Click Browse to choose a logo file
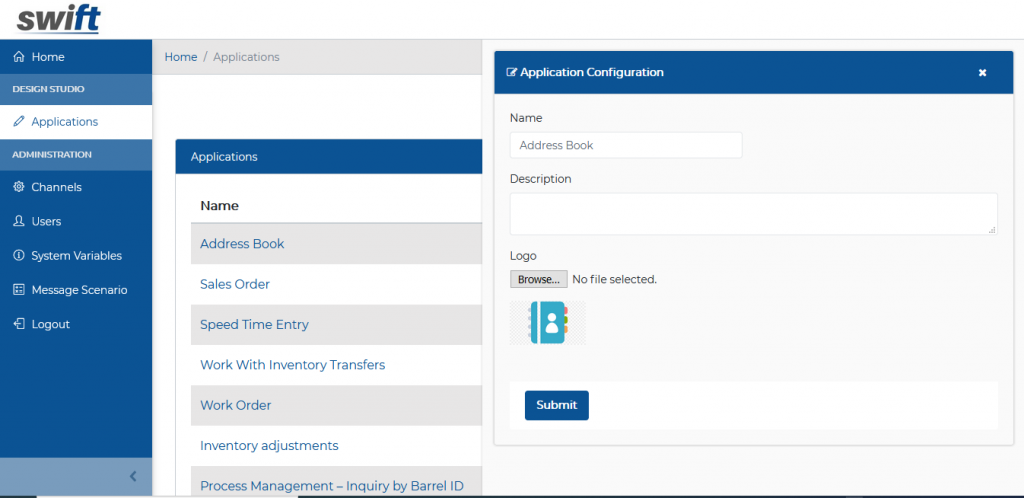This screenshot has width=1024, height=498. (x=538, y=279)
